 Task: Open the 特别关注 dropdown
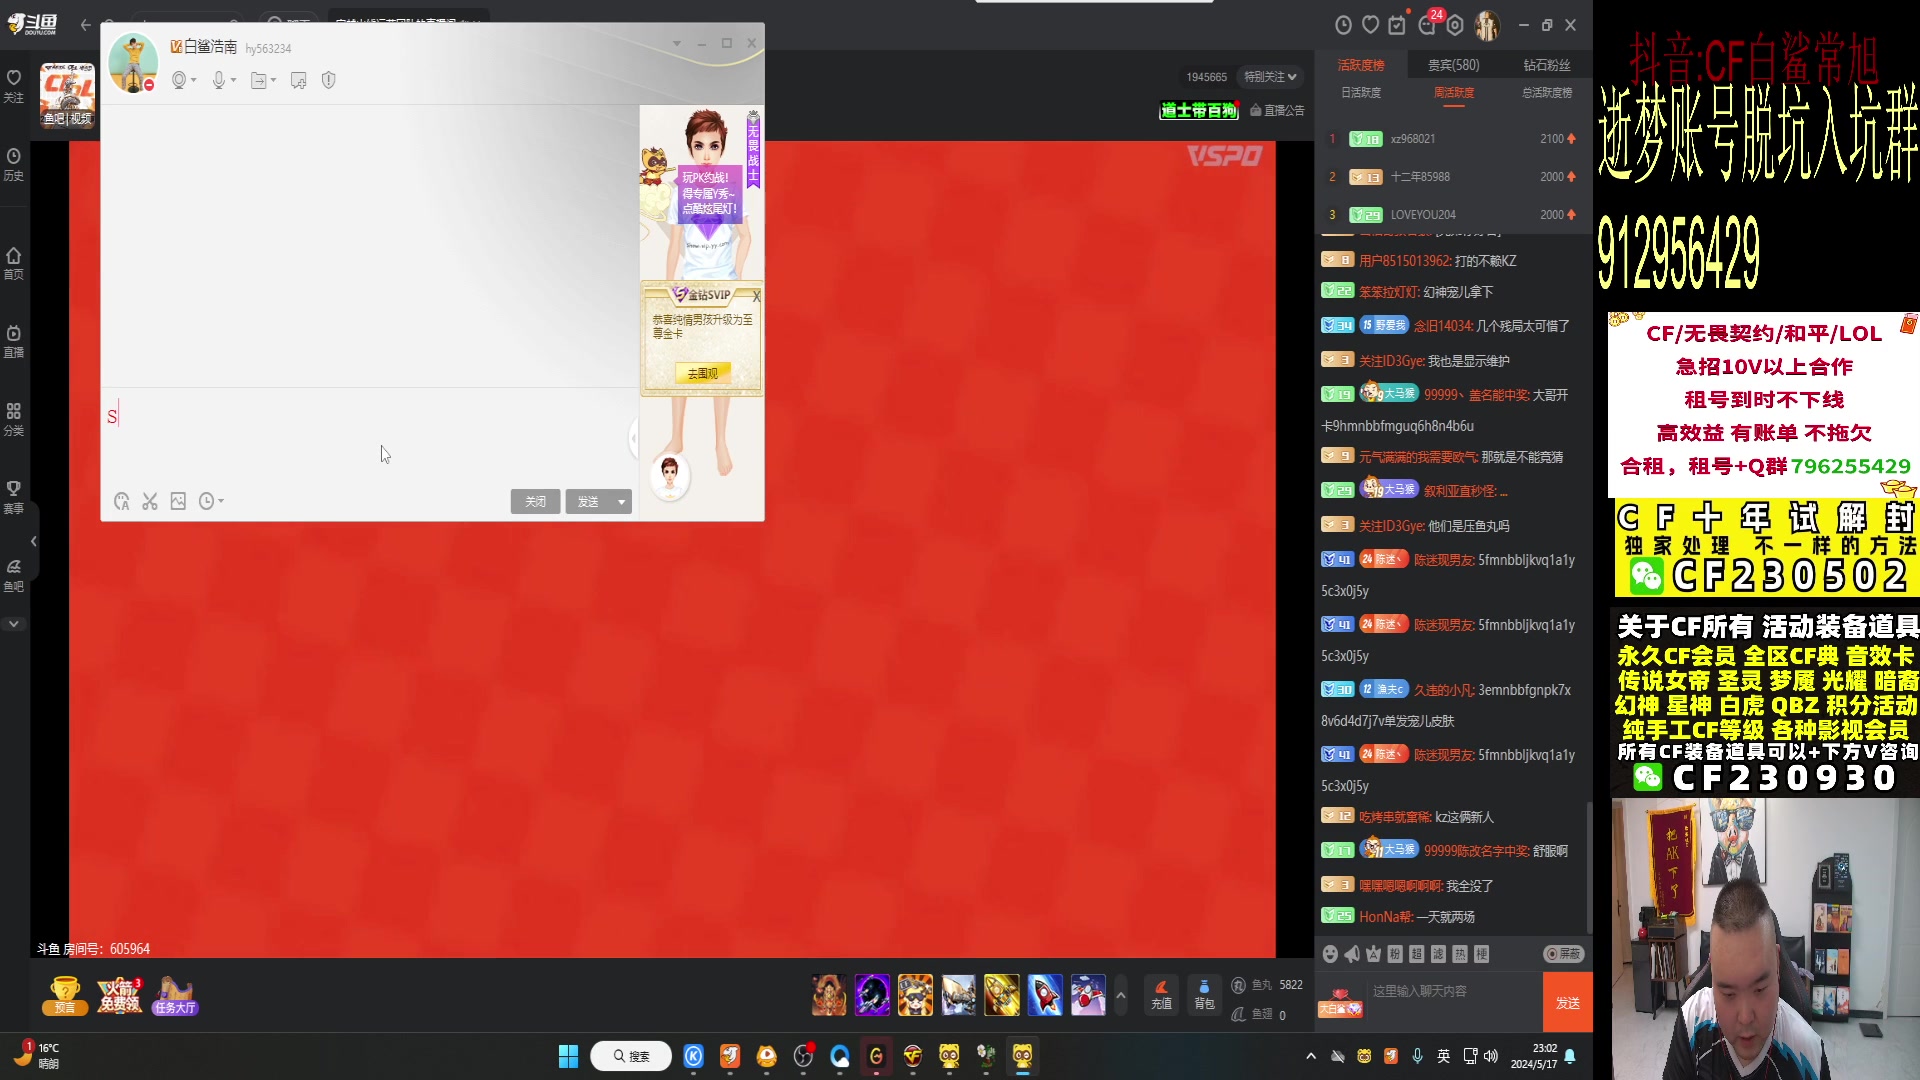(1270, 77)
